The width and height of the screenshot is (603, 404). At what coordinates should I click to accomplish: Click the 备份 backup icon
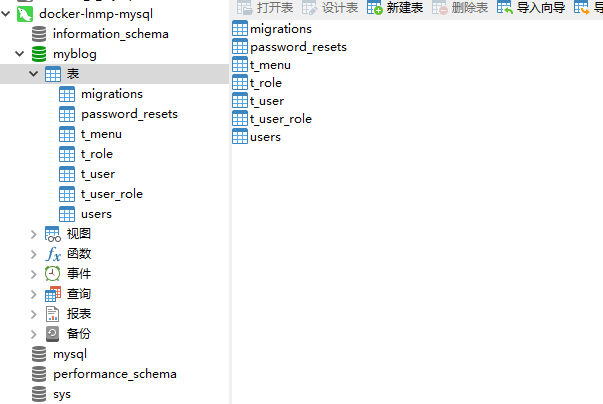click(53, 334)
